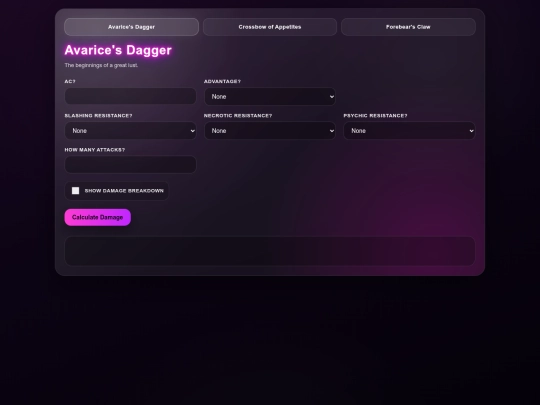This screenshot has height=405, width=540.
Task: Focus the How Many Attacks field
Action: click(x=131, y=165)
